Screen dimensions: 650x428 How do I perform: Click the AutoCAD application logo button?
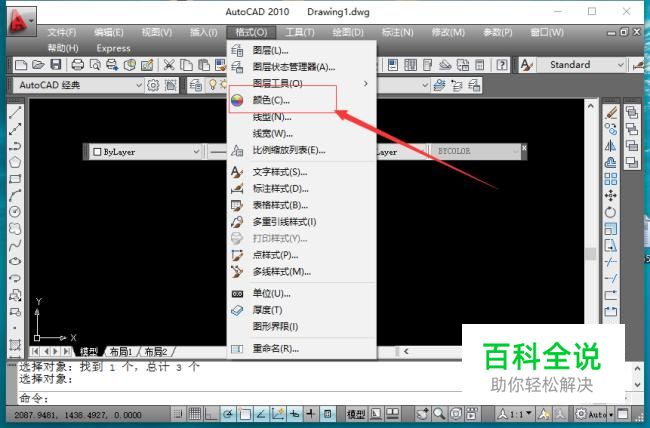[x=21, y=20]
